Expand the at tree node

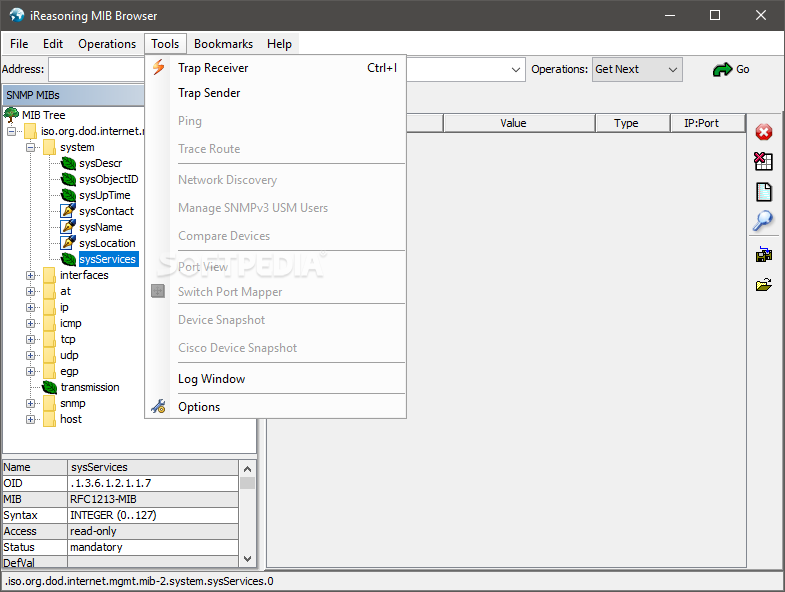(31, 291)
